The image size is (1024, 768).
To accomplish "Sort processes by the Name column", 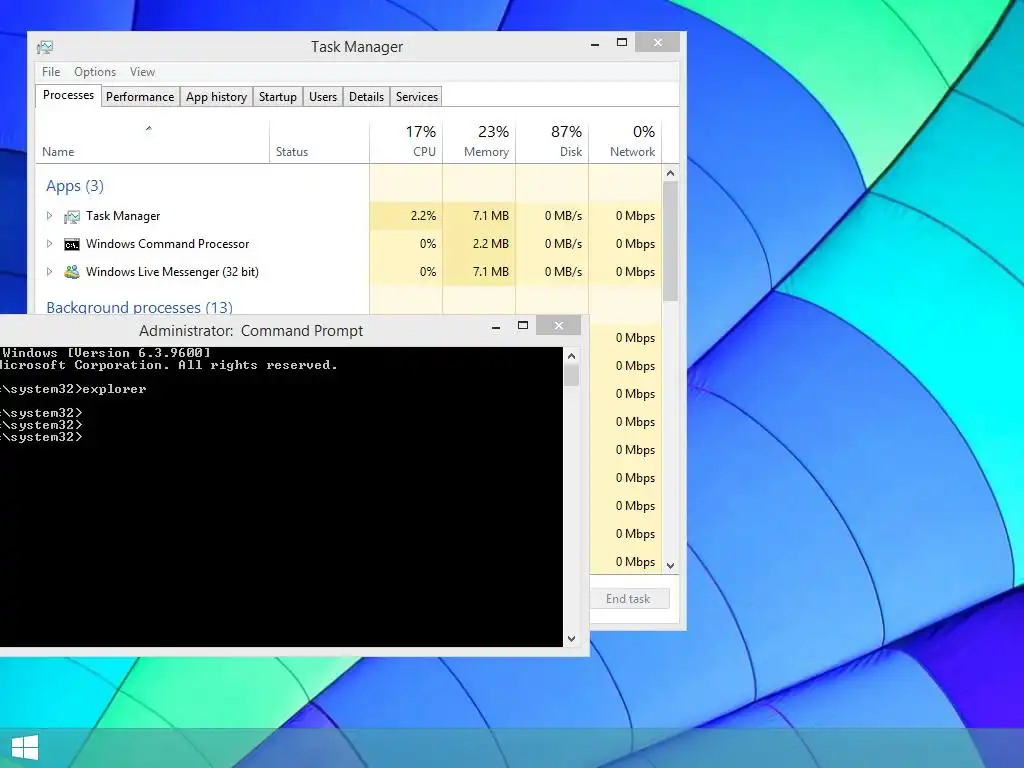I will (152, 142).
